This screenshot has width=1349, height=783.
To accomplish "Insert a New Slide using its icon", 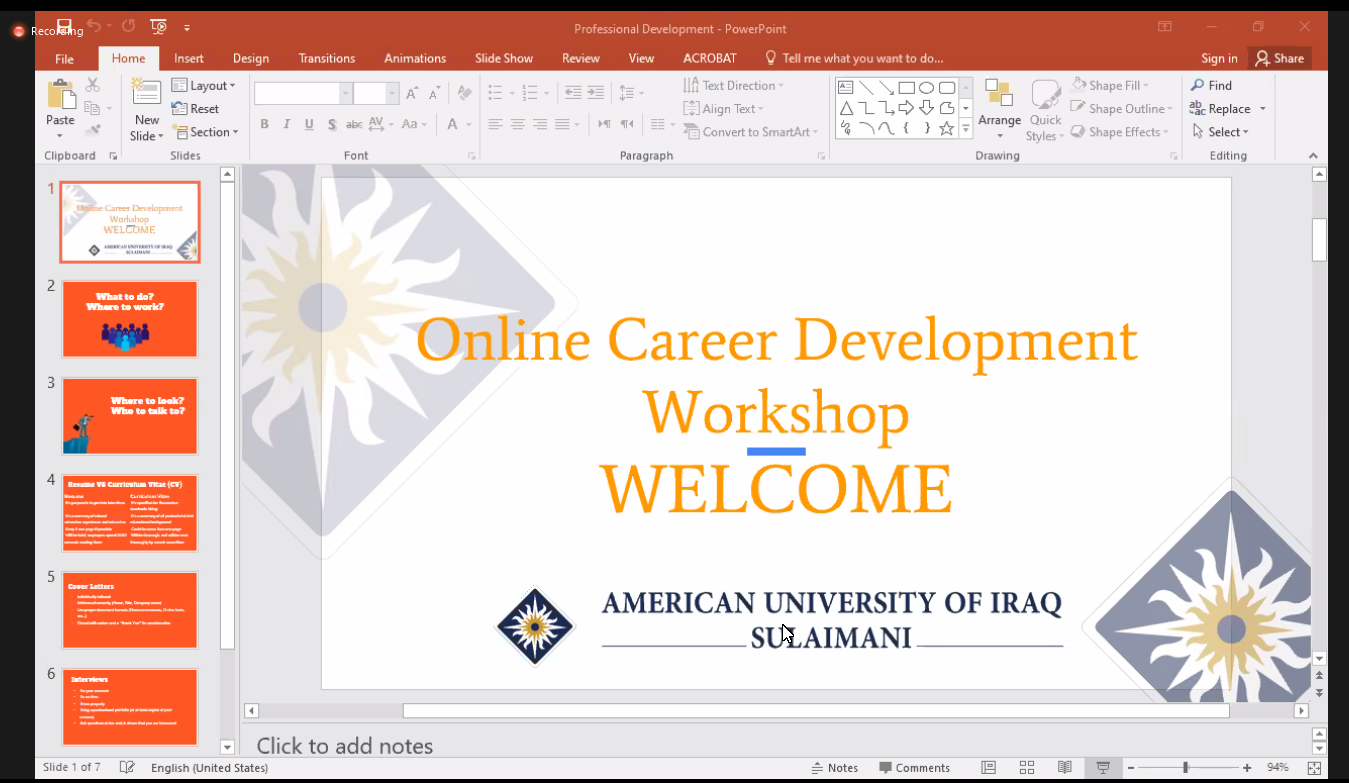I will 147,92.
